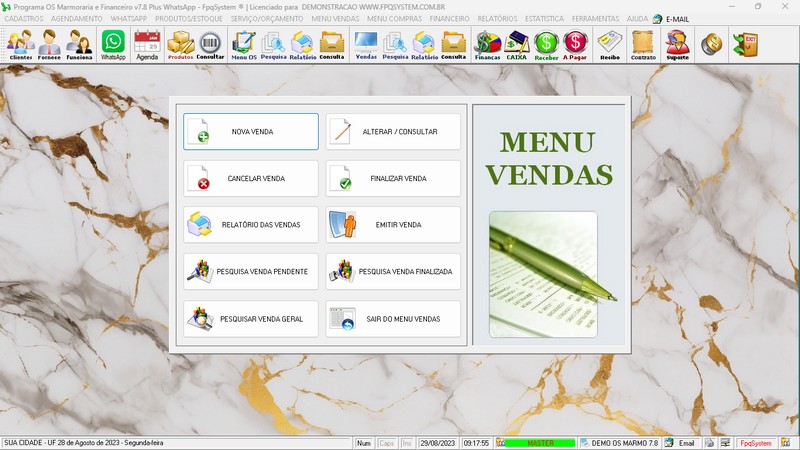This screenshot has height=450, width=800.
Task: Open the MENU VENDAS menu
Action: pyautogui.click(x=335, y=19)
